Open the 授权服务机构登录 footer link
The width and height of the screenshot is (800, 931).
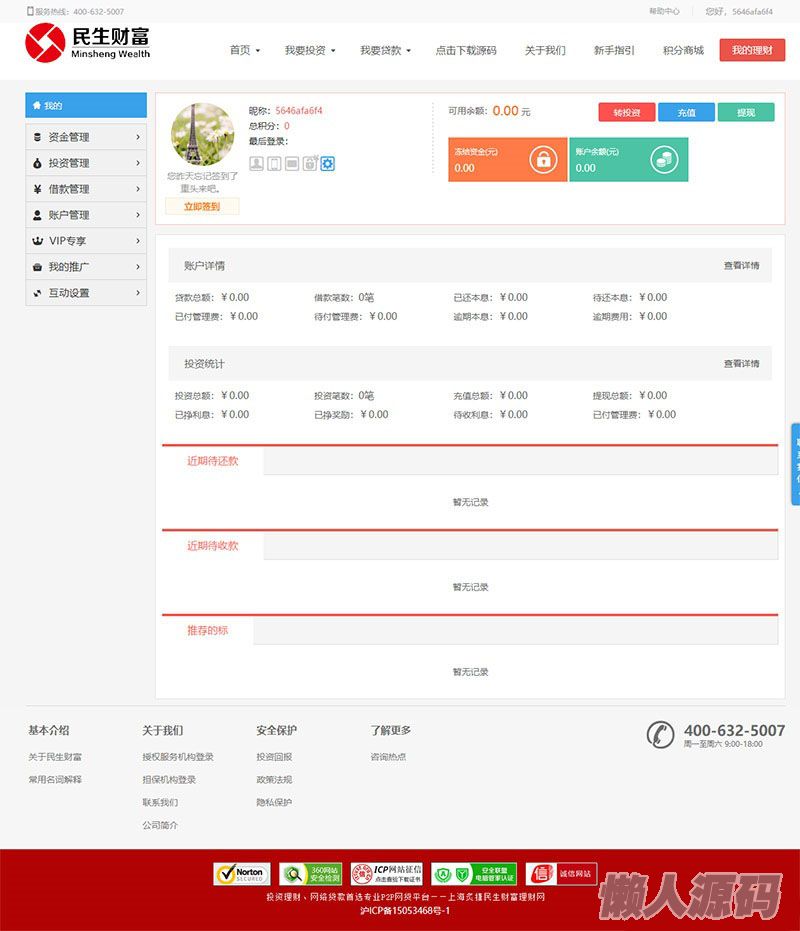[178, 757]
